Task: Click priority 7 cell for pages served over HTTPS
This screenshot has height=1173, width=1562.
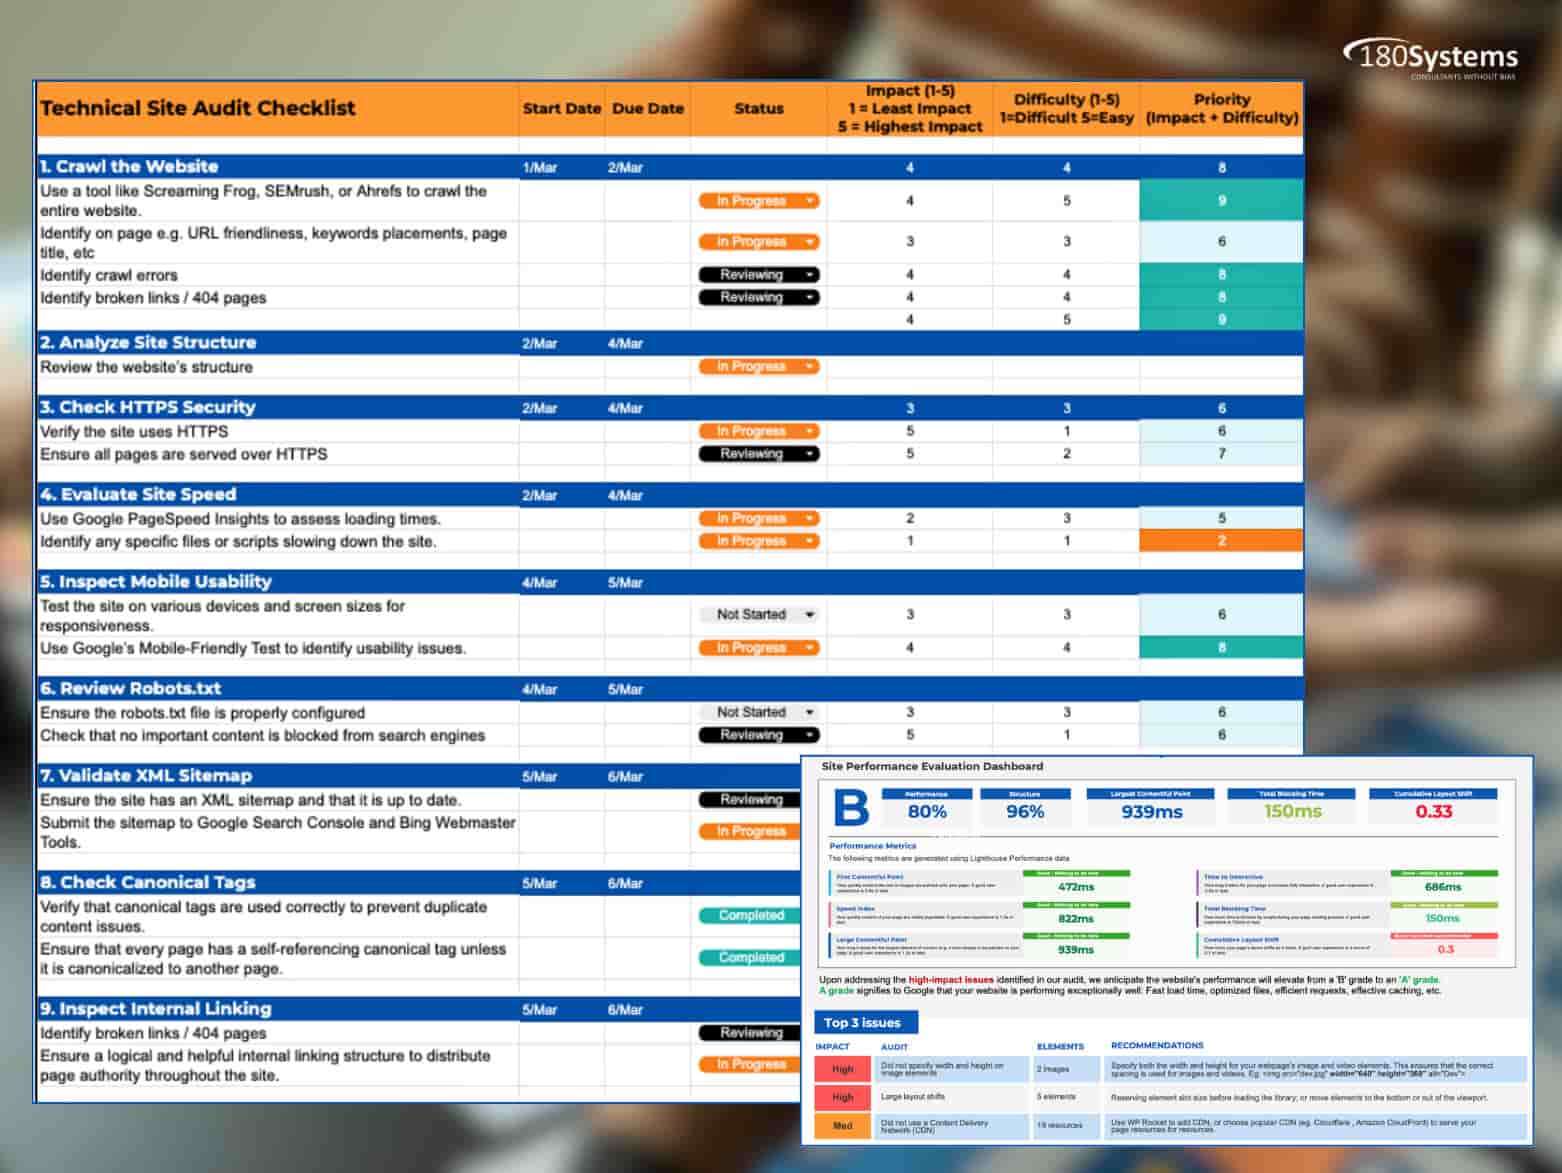Action: pos(1221,454)
